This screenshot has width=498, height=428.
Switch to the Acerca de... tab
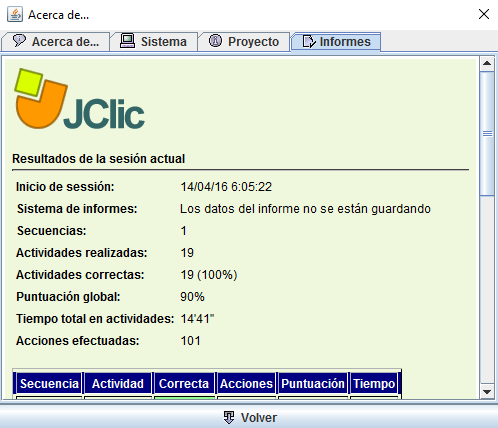pyautogui.click(x=56, y=42)
